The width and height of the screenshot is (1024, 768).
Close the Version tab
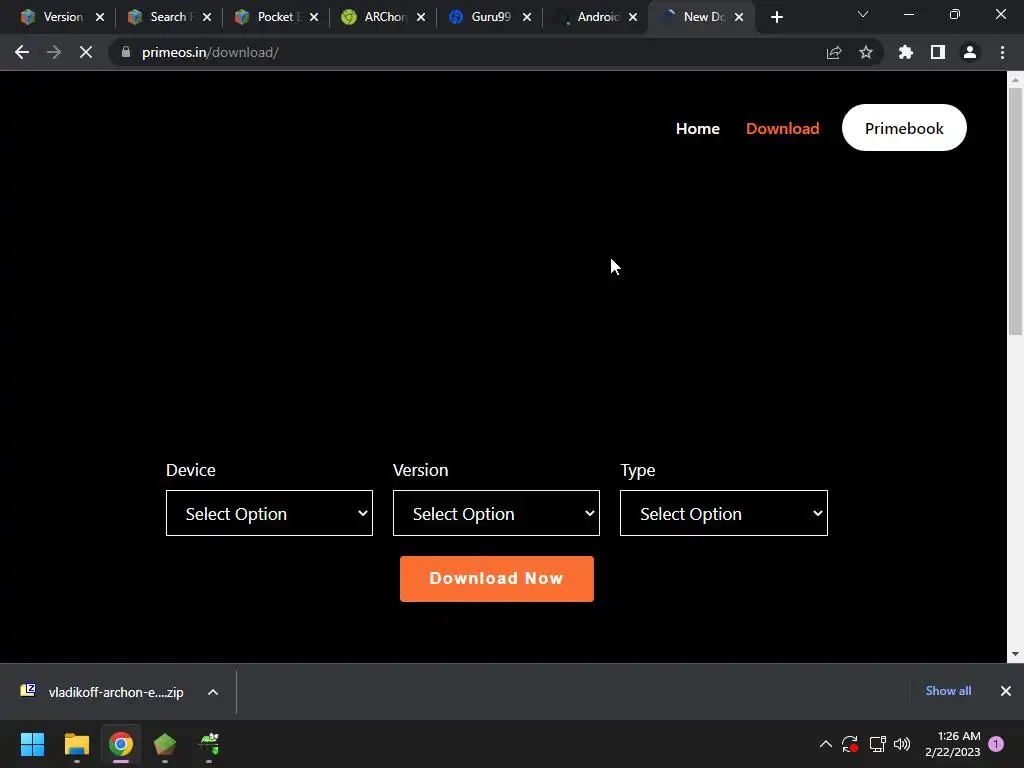(x=100, y=17)
